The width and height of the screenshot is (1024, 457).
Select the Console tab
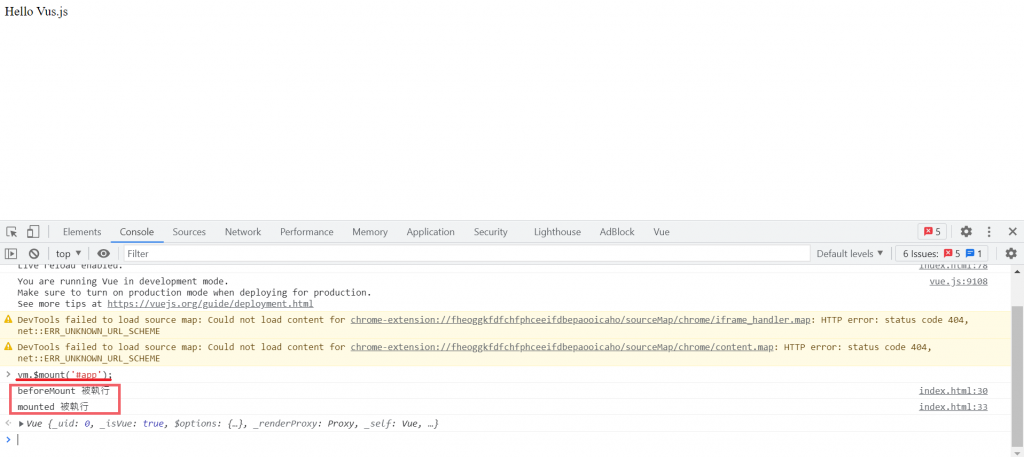[137, 232]
